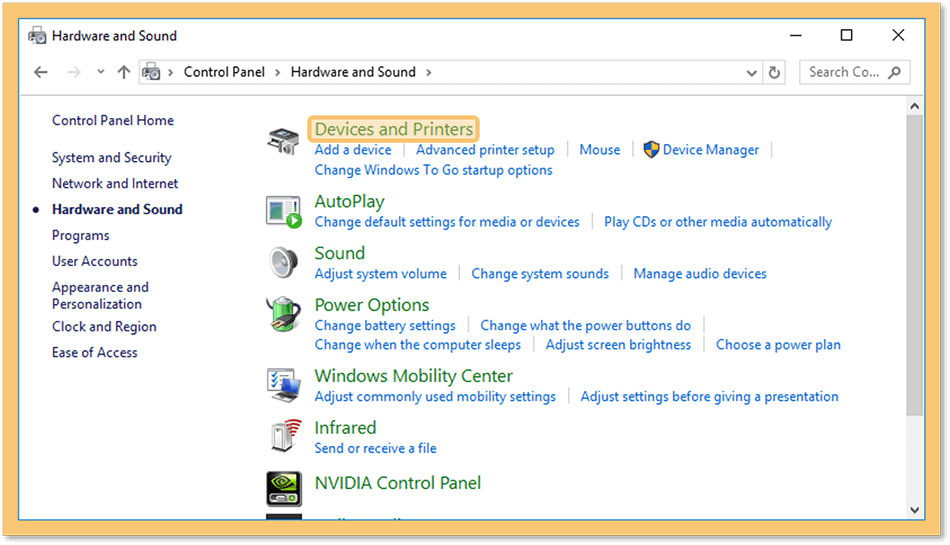Open the address bar history dropdown
The image size is (950, 545).
[x=751, y=73]
